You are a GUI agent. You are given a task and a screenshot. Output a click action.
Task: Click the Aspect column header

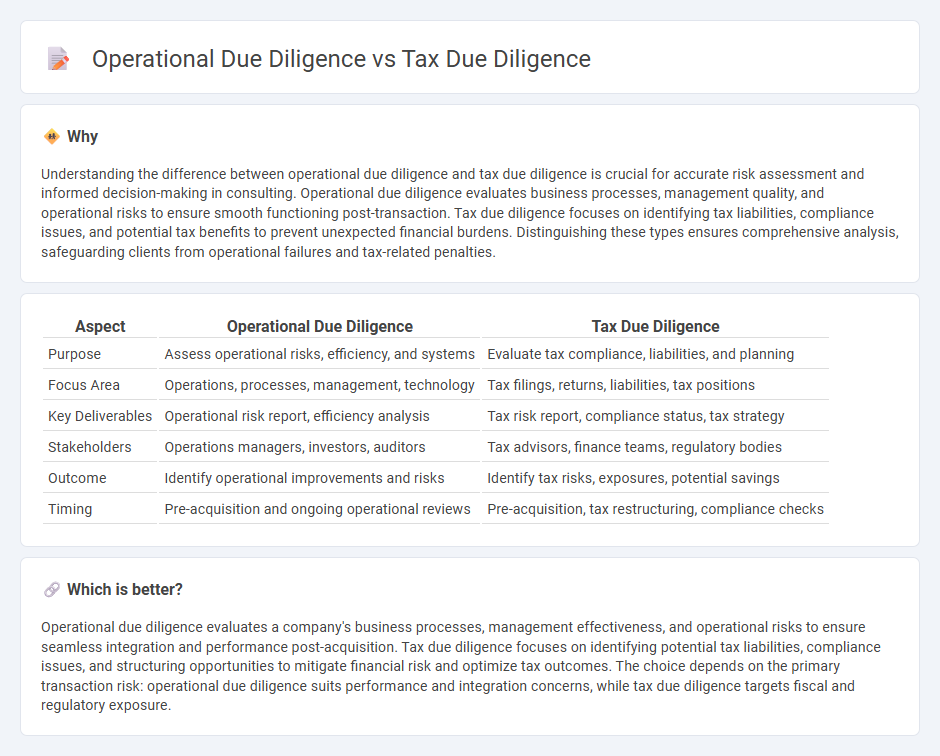click(100, 327)
